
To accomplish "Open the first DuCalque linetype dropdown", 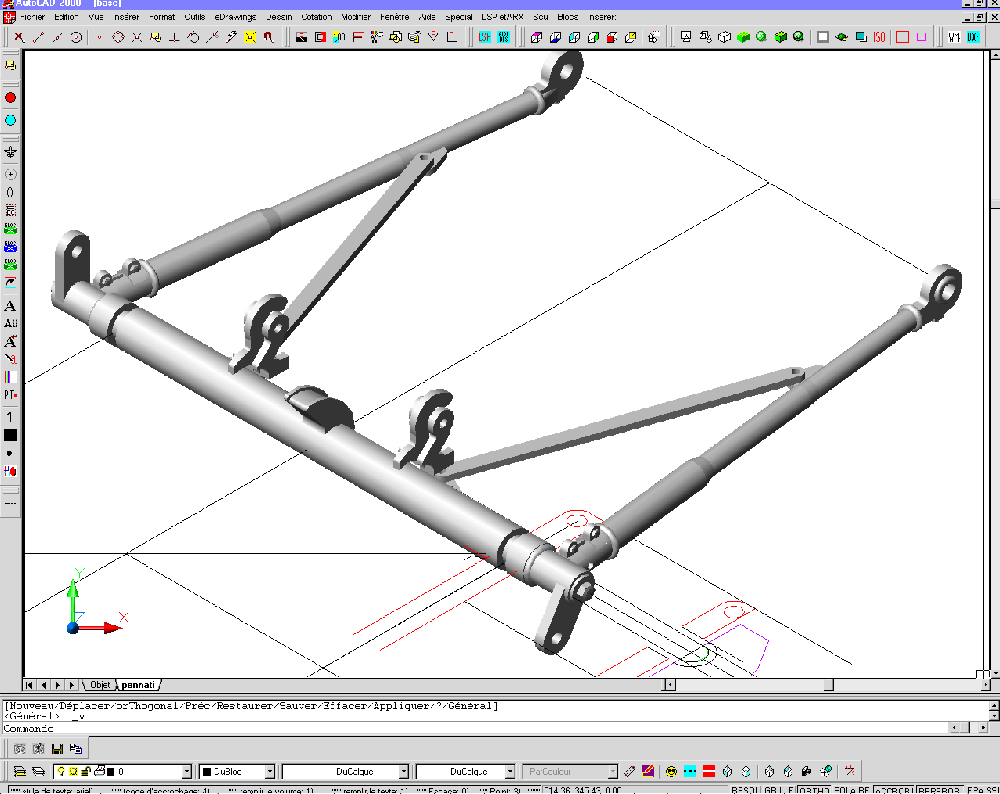I will pos(403,772).
